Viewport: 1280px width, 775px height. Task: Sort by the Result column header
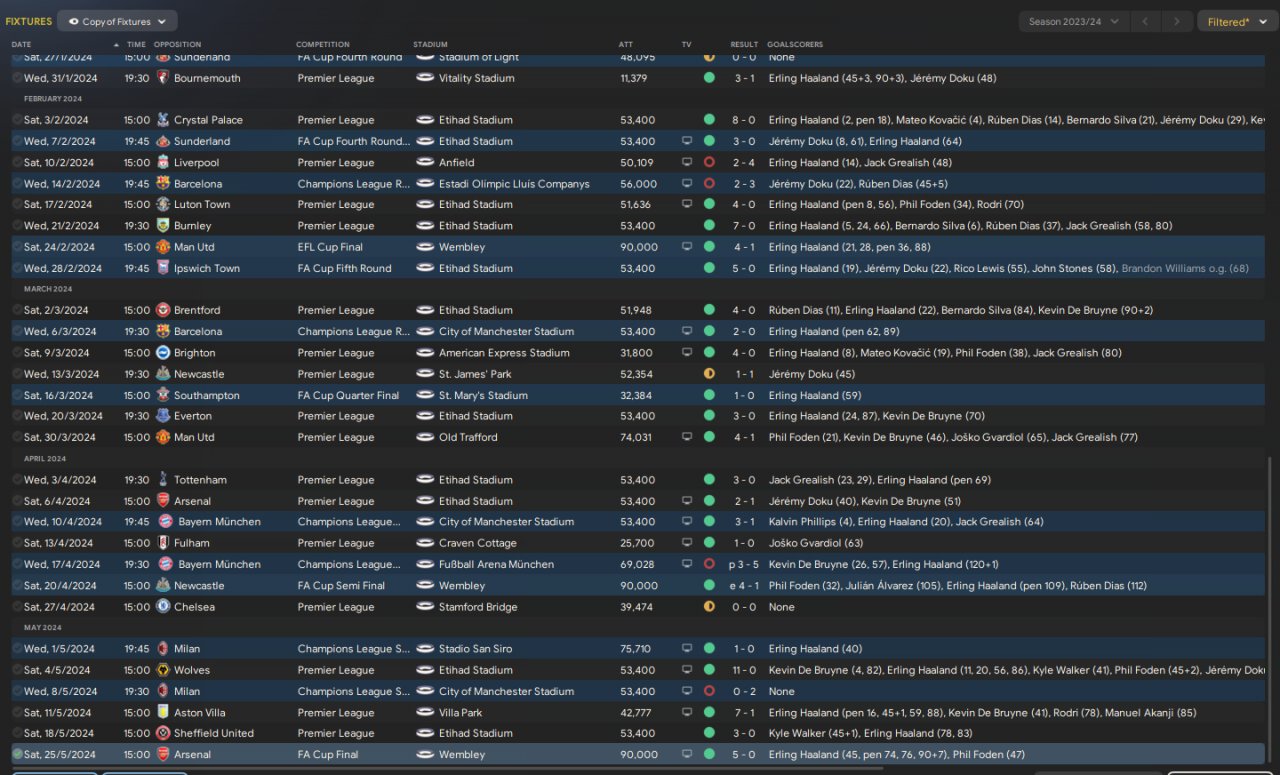[744, 44]
